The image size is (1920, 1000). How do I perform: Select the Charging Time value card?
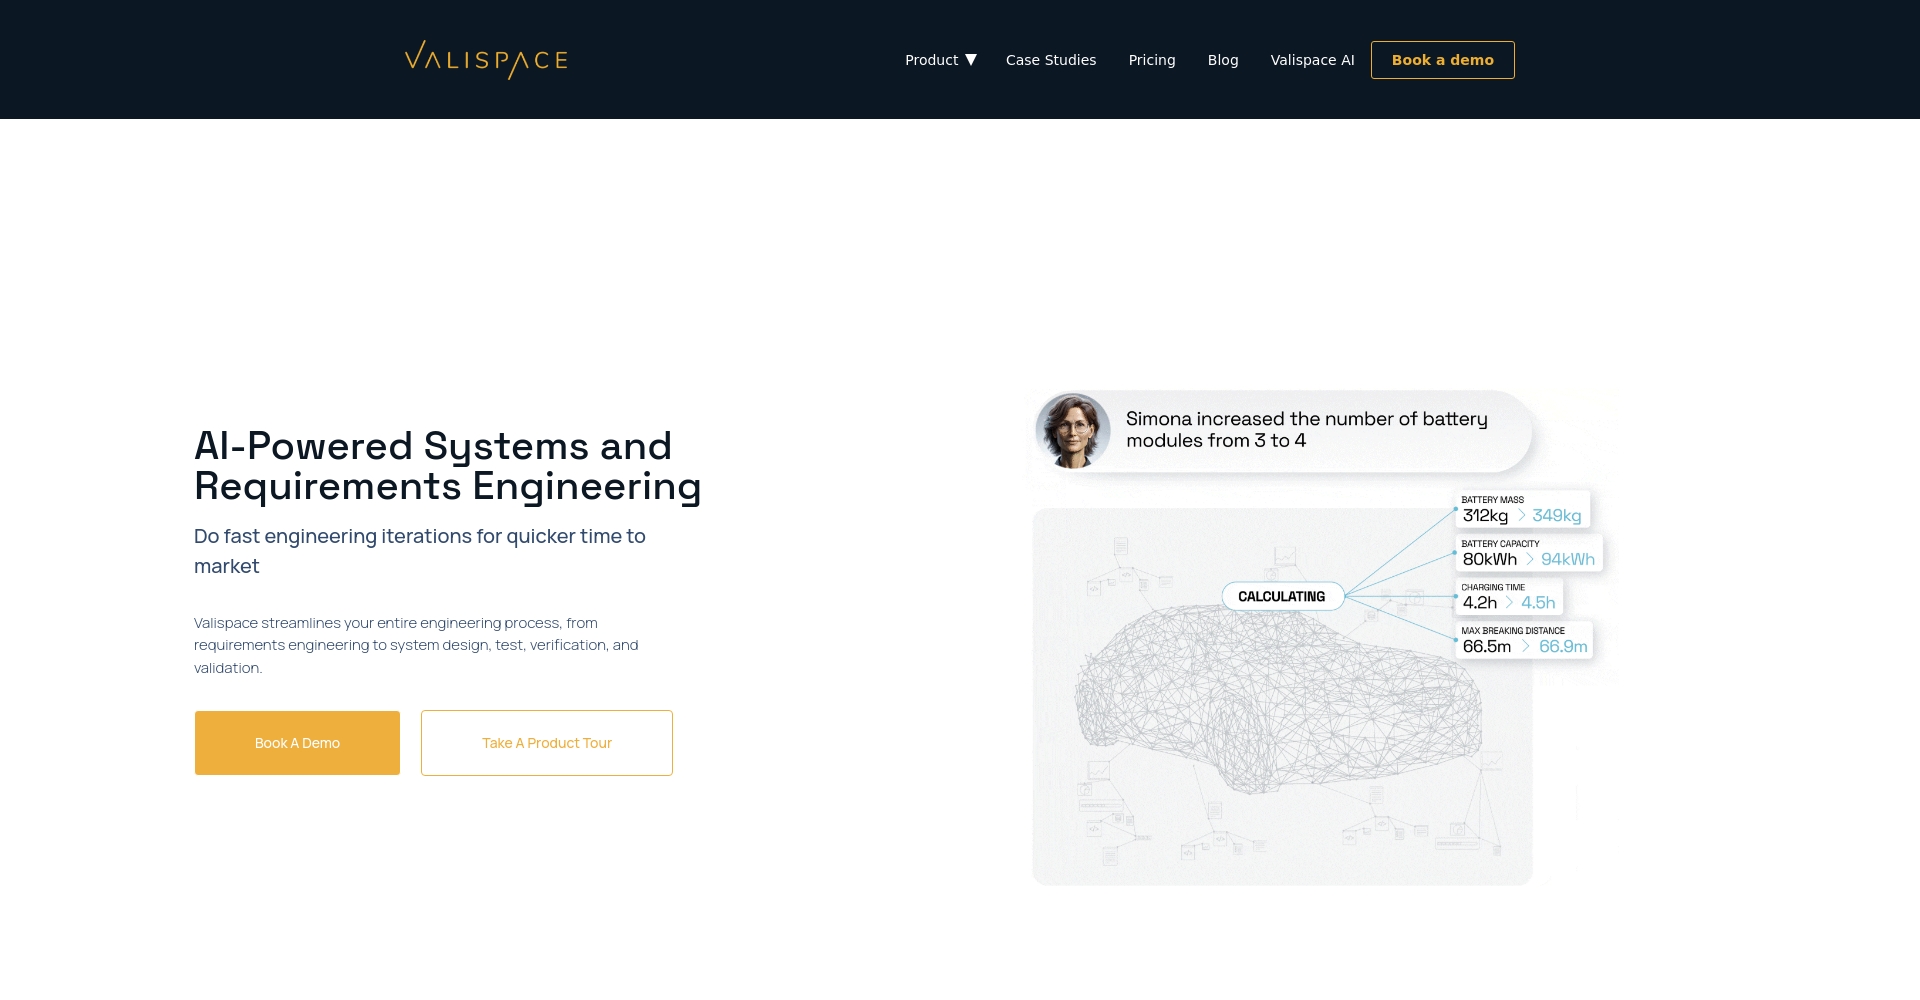pos(1508,597)
